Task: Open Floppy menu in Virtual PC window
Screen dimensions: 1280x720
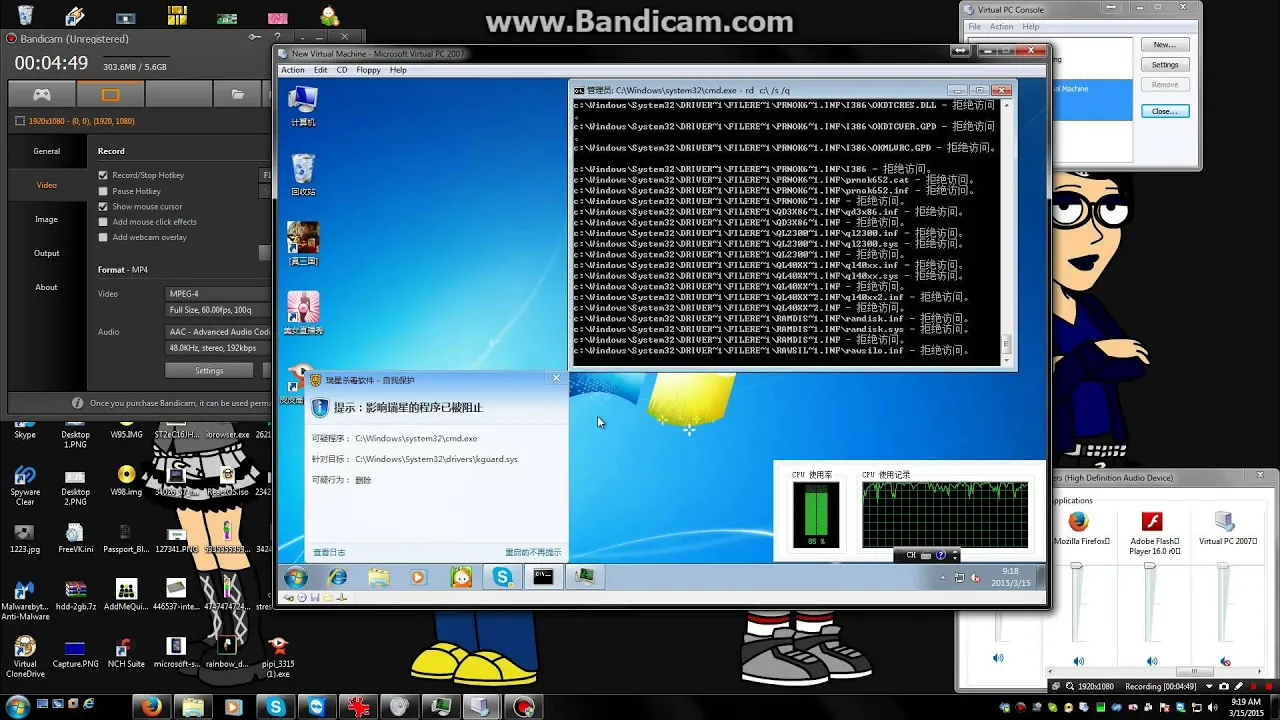Action: (x=368, y=70)
